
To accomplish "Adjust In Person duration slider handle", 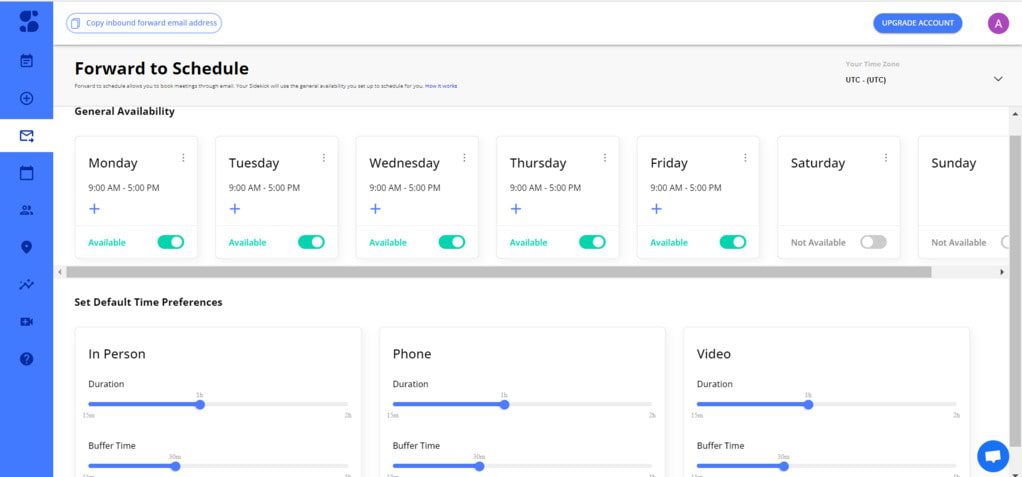I will tap(200, 405).
